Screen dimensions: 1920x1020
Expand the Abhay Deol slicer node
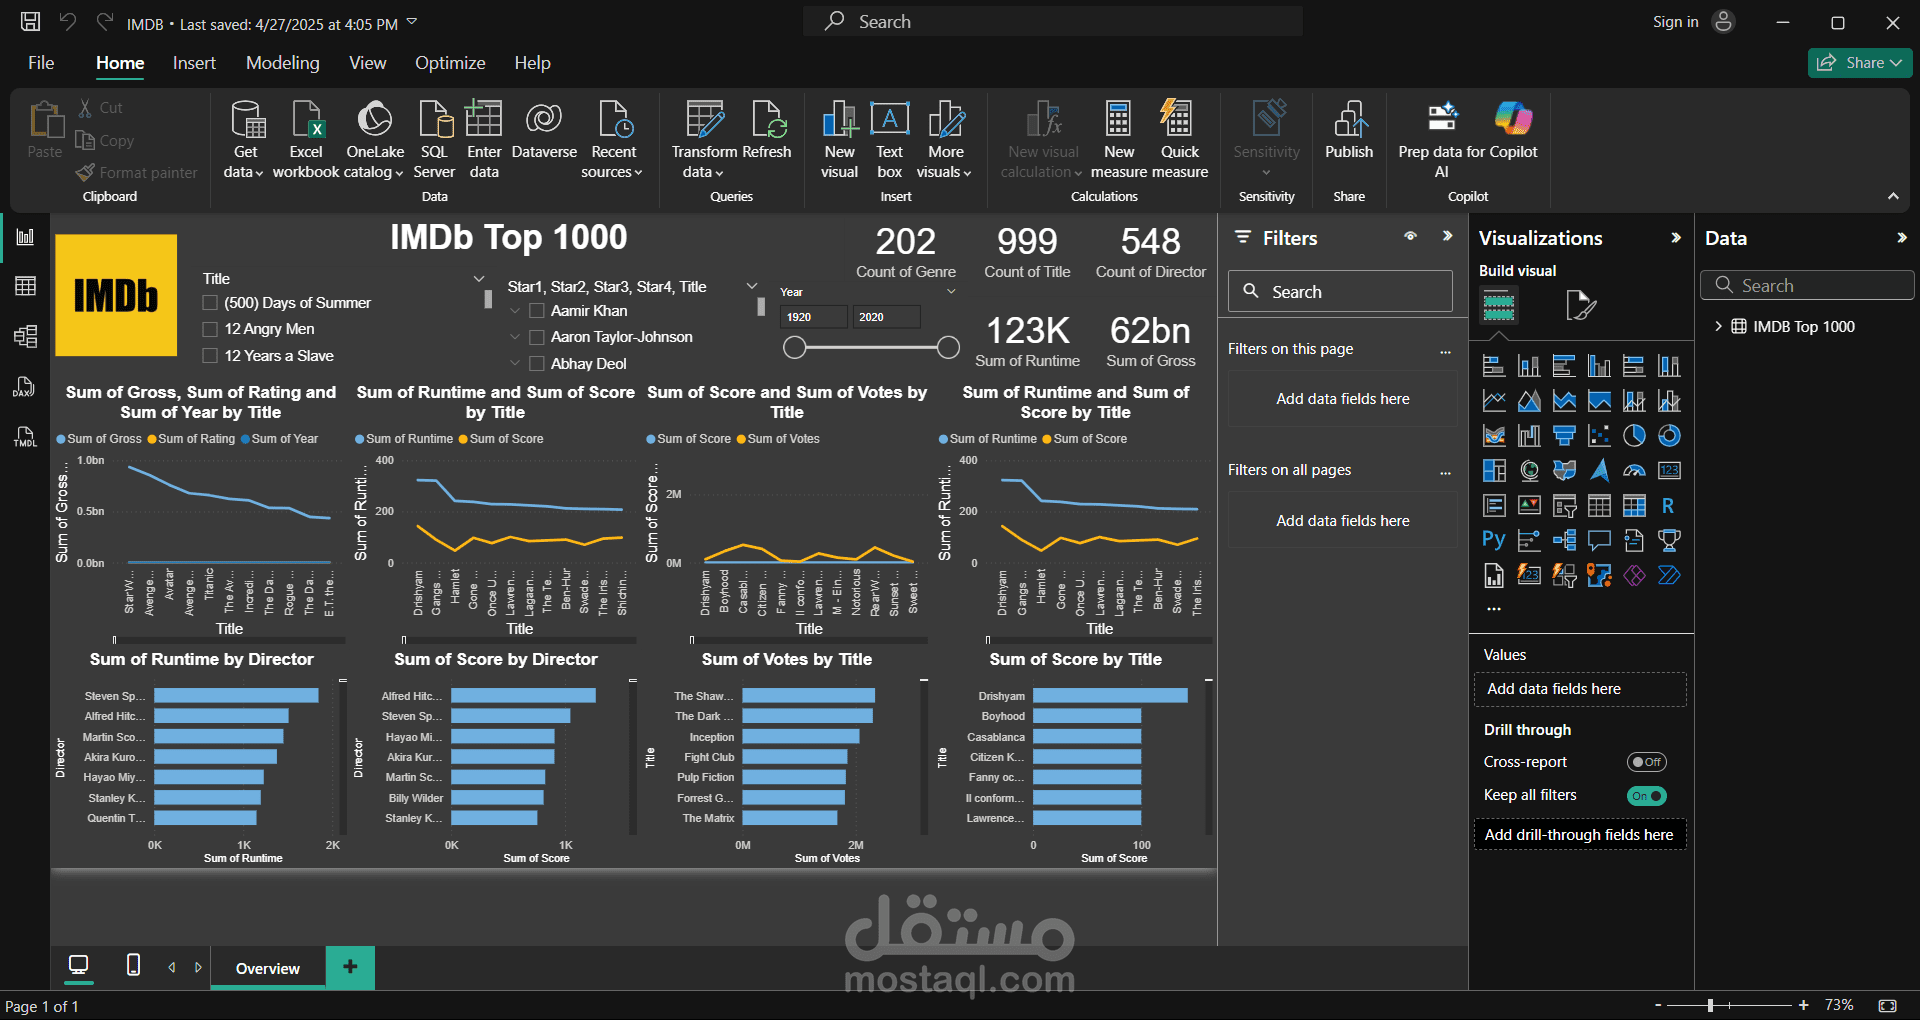click(x=515, y=364)
